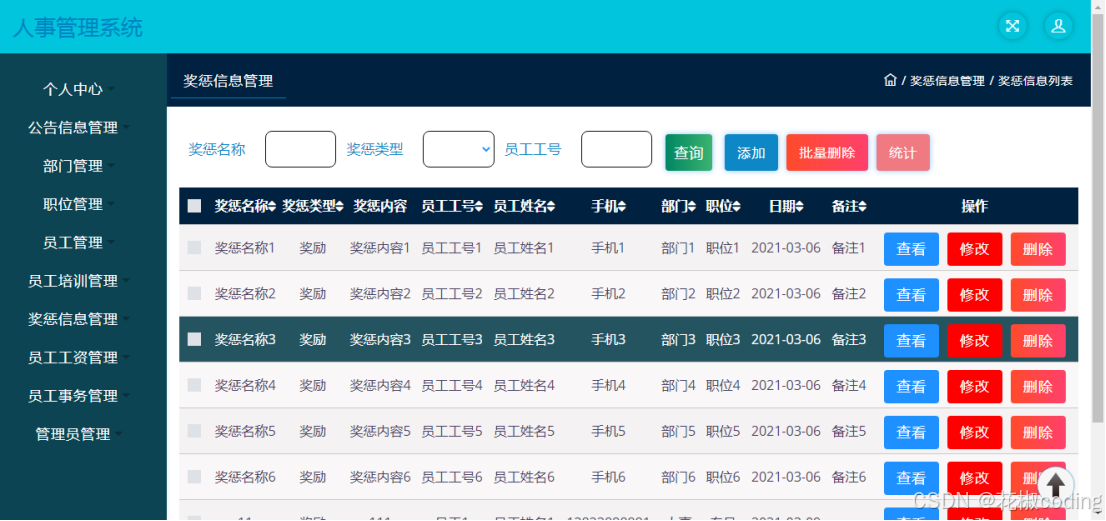Image resolution: width=1106 pixels, height=521 pixels.
Task: Select cell 员工姓名5
Action: (x=524, y=431)
